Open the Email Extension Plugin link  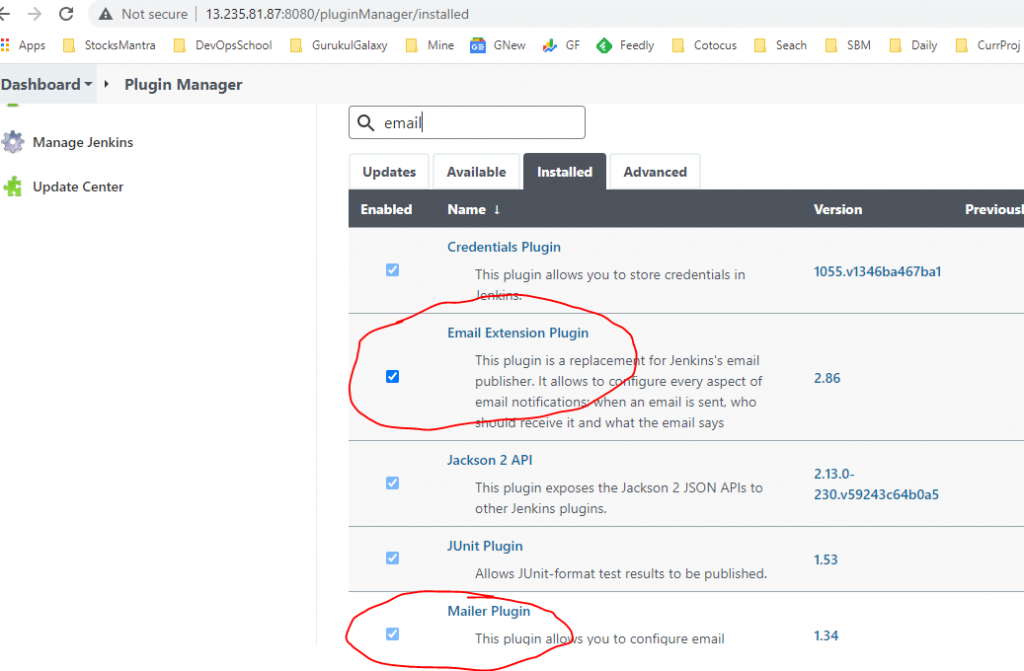[517, 333]
